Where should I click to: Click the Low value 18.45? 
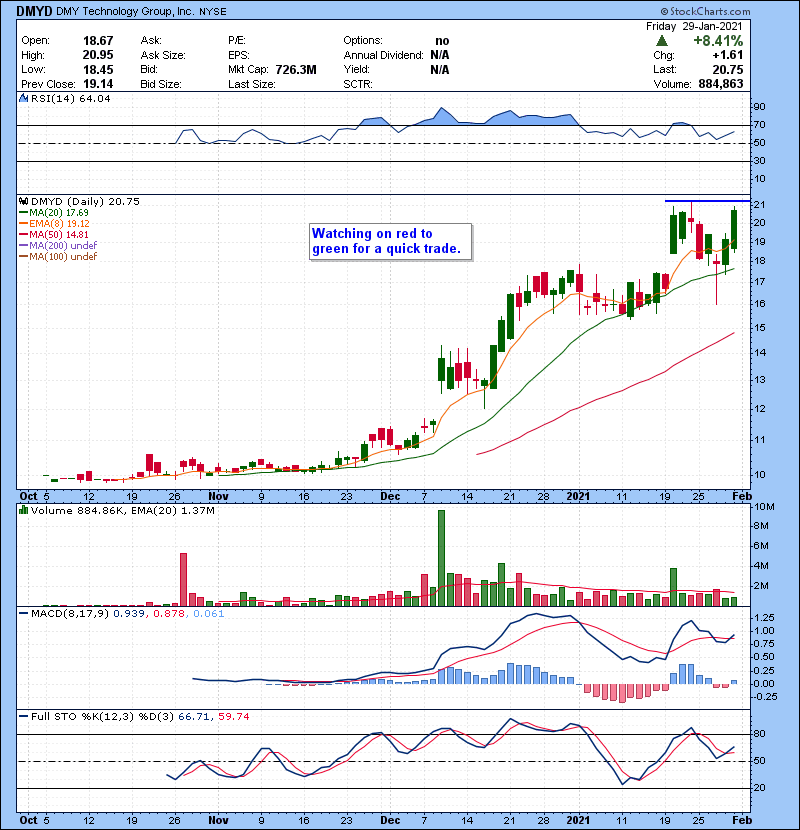(98, 69)
